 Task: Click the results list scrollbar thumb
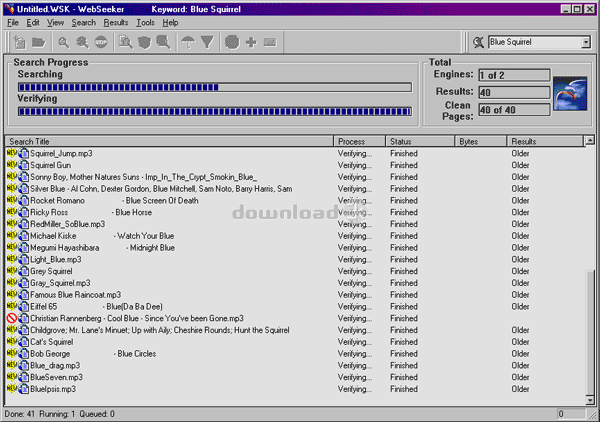point(590,332)
